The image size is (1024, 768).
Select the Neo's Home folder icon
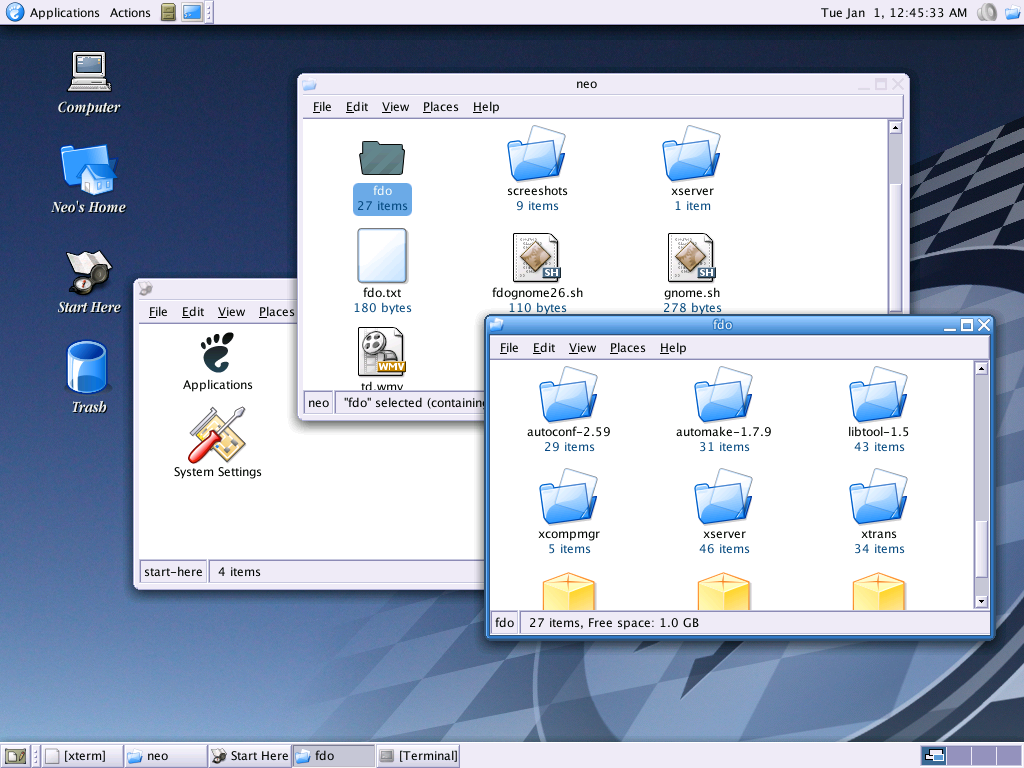pyautogui.click(x=89, y=168)
